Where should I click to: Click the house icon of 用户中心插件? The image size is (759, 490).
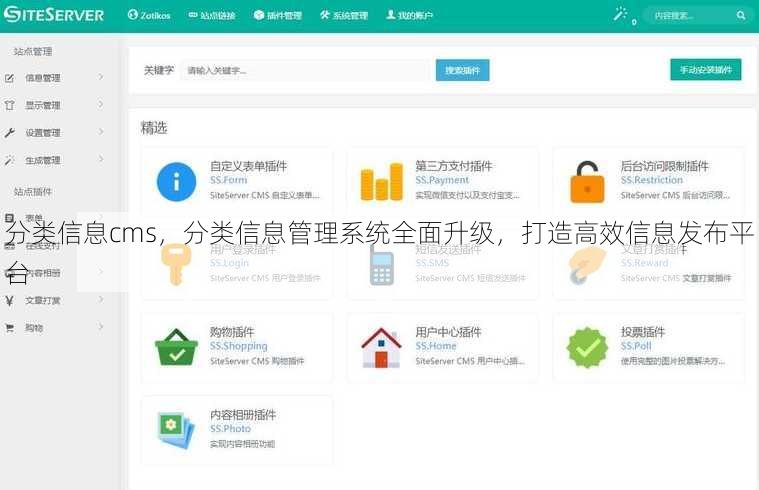381,347
